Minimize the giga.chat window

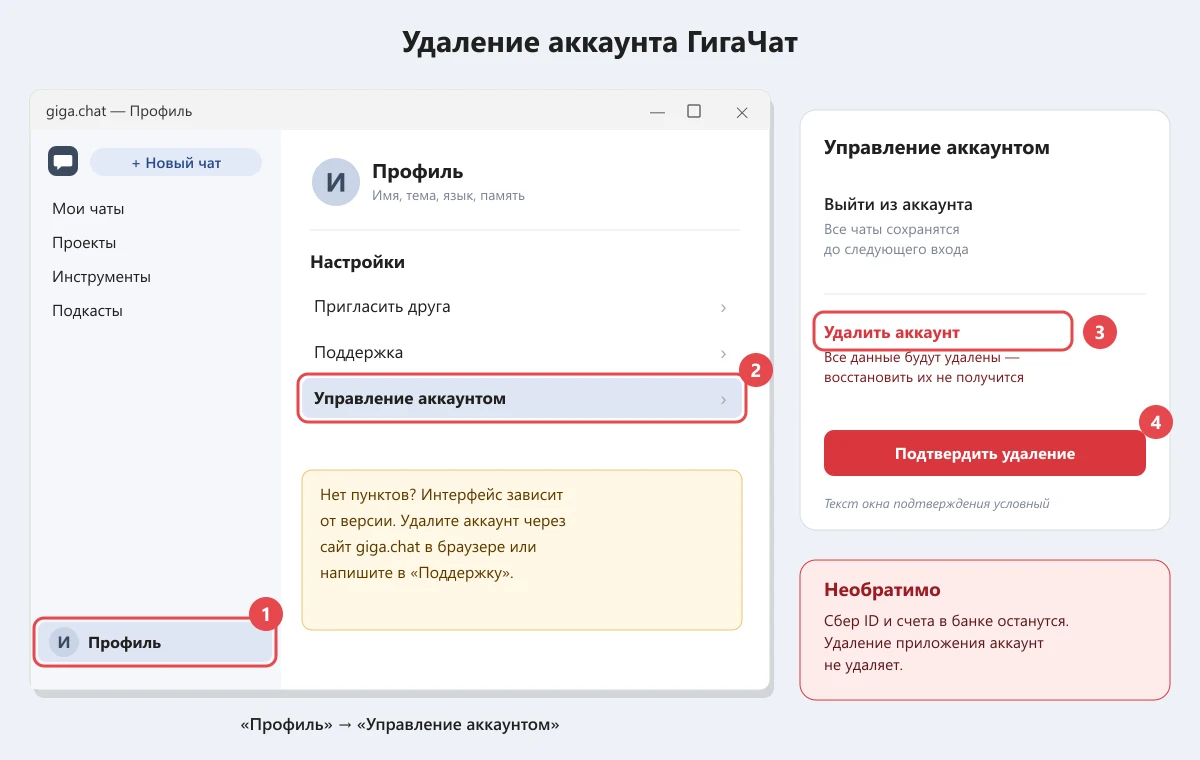[x=657, y=112]
